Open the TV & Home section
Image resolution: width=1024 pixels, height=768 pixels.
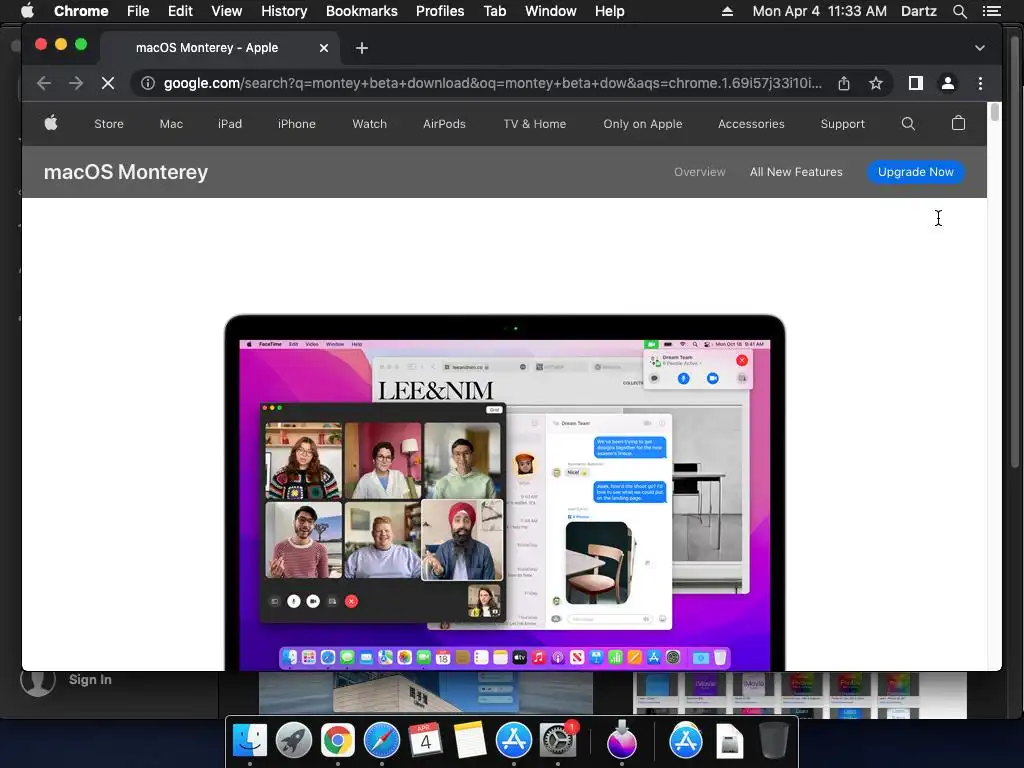click(x=535, y=123)
